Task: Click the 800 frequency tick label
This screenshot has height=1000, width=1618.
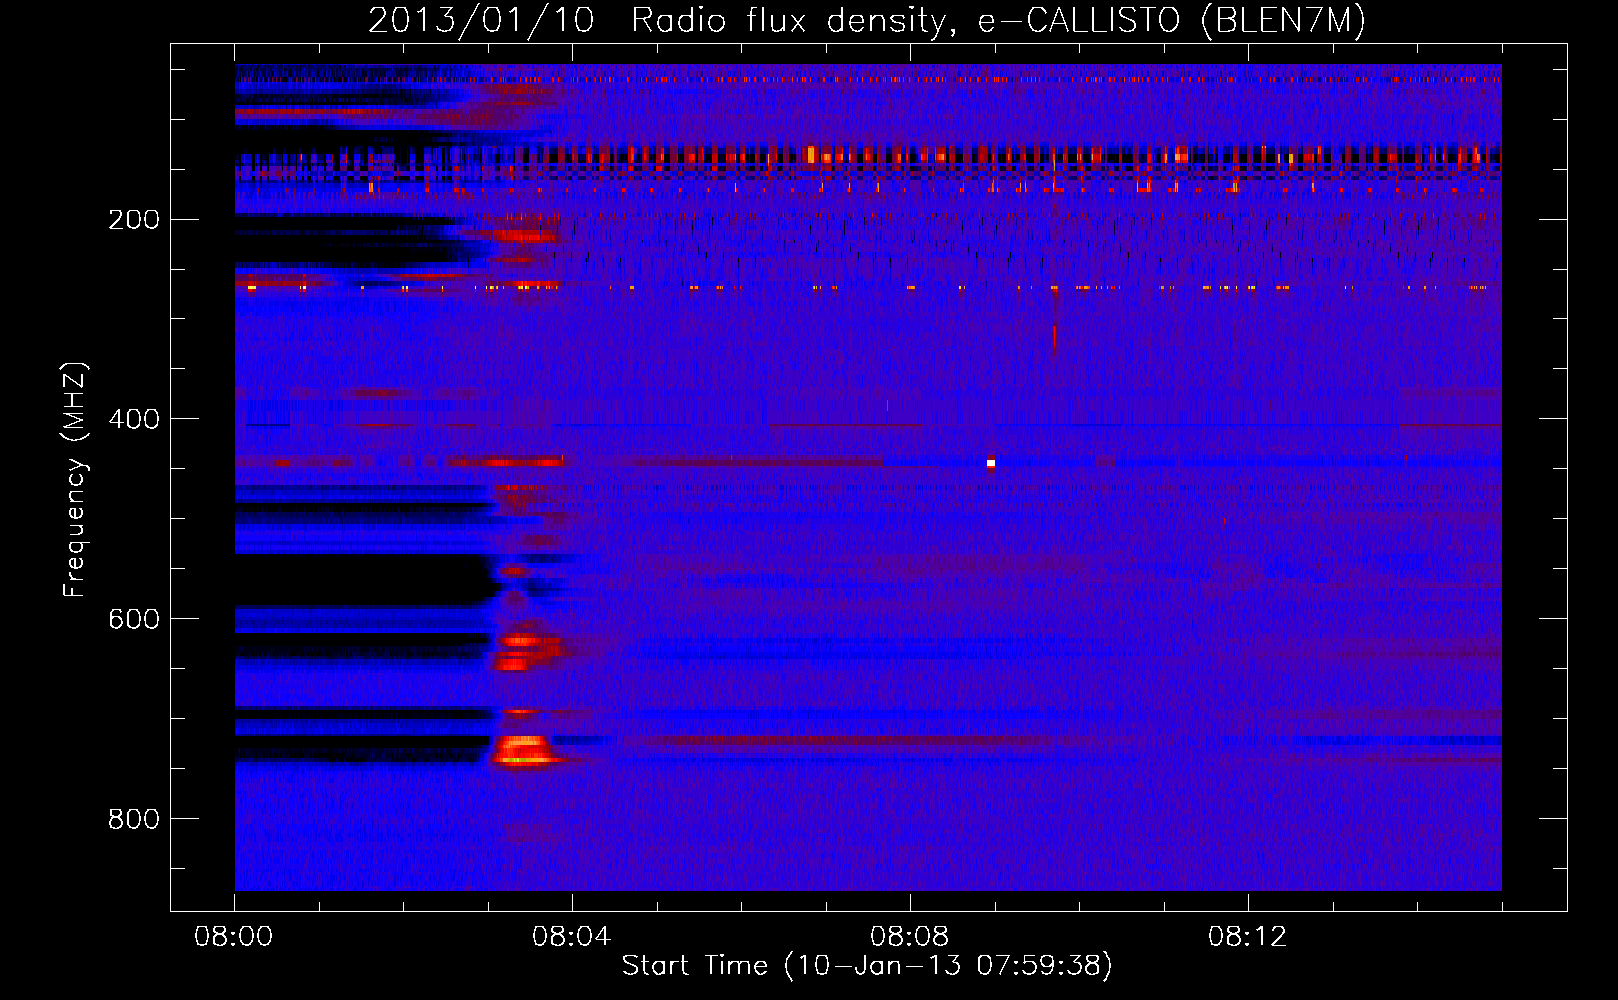Action: 134,819
